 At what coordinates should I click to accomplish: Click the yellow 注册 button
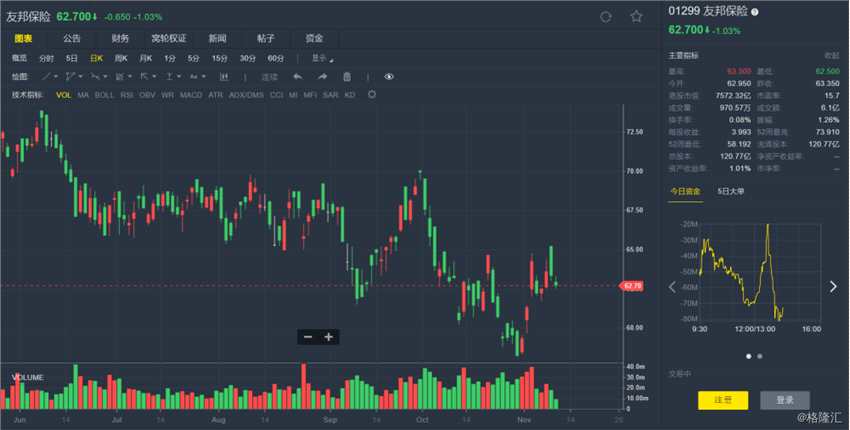[723, 400]
